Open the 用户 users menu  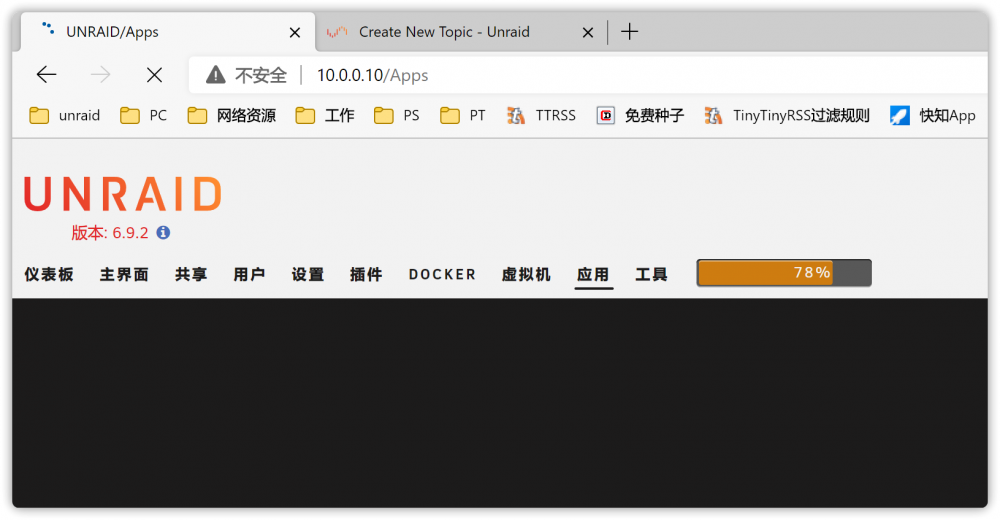point(249,274)
